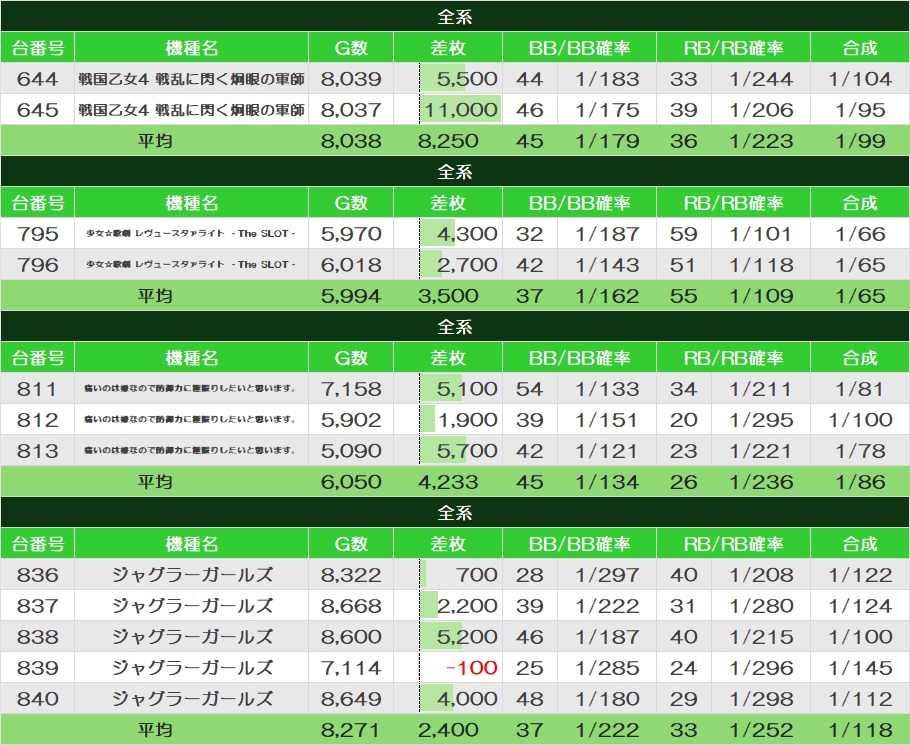This screenshot has height=745, width=910.
Task: Click G数 value 5,902
Action: click(x=351, y=420)
